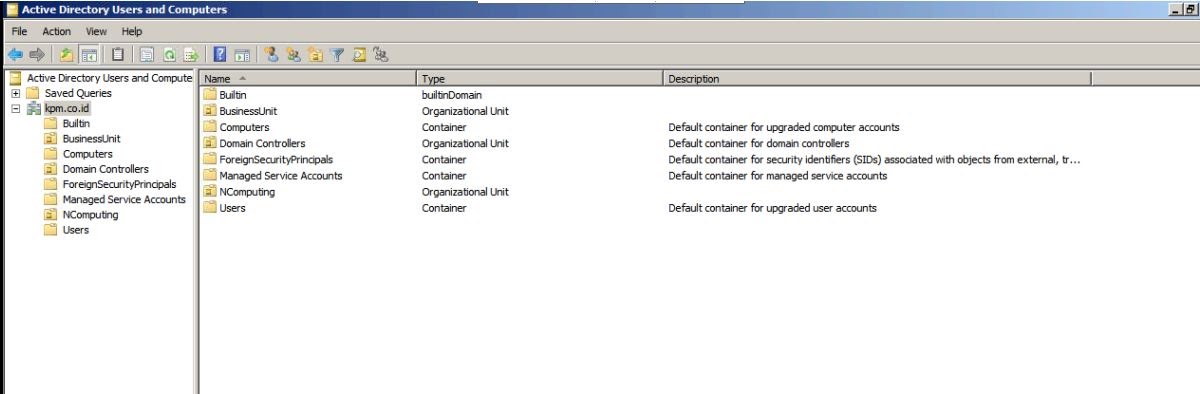Click 'Container' type in the Computers row
1200x394 pixels.
coord(443,127)
